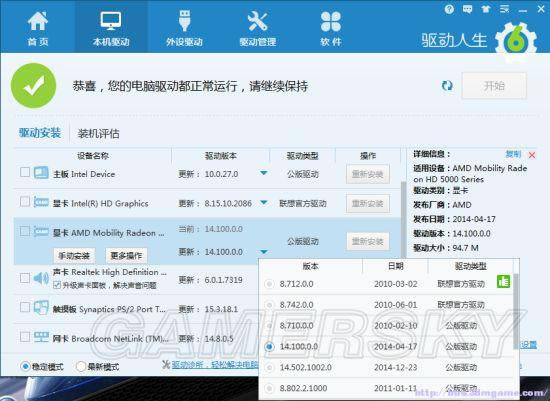The image size is (550, 401).
Task: Close details panel with red X
Action: pos(532,155)
